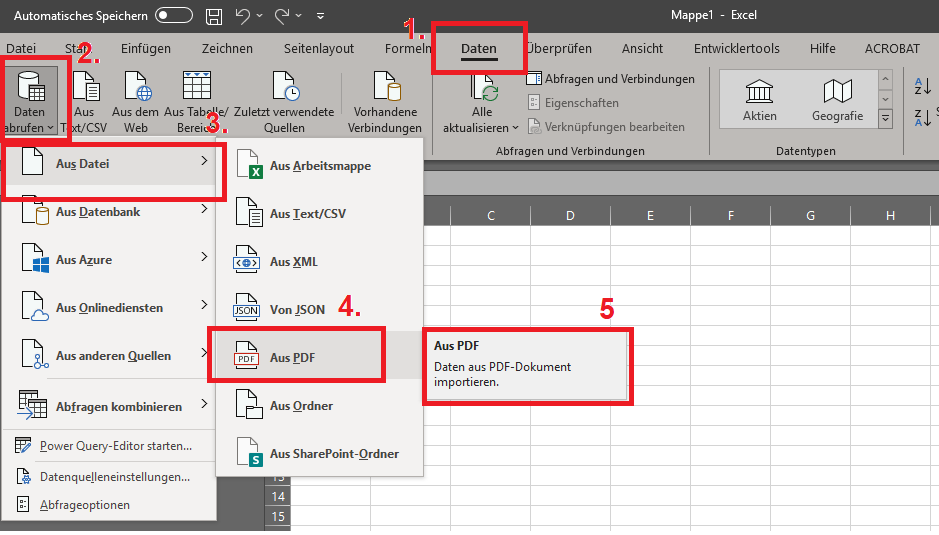Select column D header

(x=570, y=215)
